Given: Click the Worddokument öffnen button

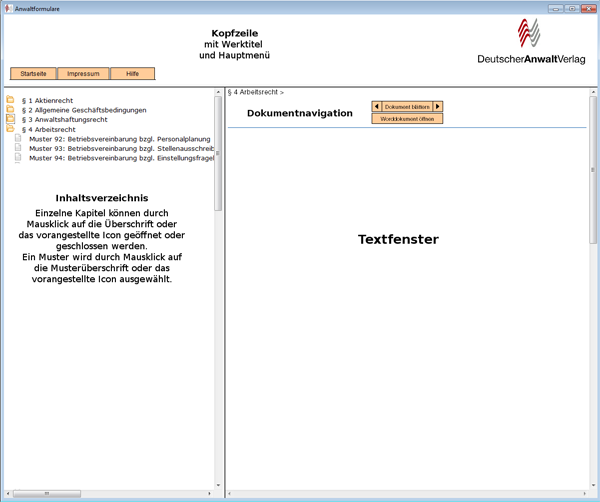Looking at the screenshot, I should [x=407, y=118].
